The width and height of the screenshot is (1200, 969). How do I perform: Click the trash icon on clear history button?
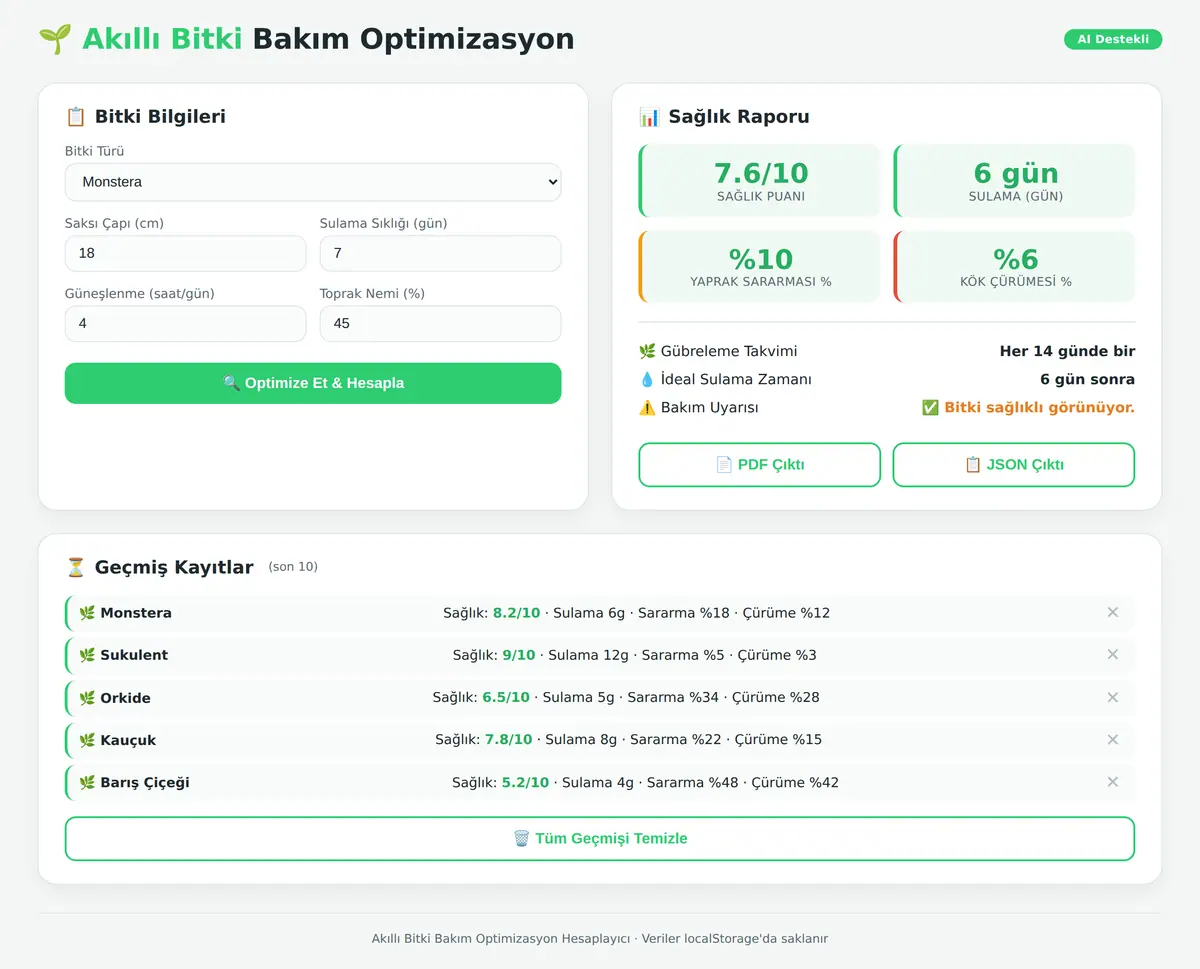tap(521, 839)
